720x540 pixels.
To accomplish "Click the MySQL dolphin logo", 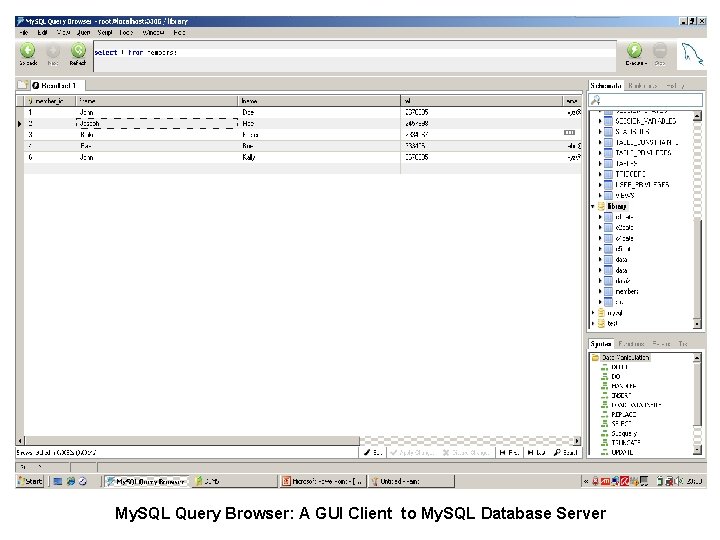I will pos(692,55).
